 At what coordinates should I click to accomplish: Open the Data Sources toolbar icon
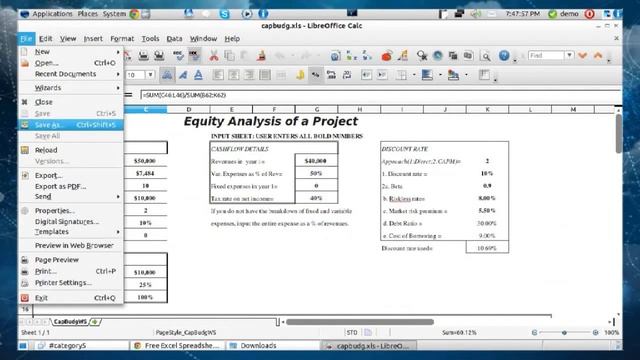(x=469, y=56)
